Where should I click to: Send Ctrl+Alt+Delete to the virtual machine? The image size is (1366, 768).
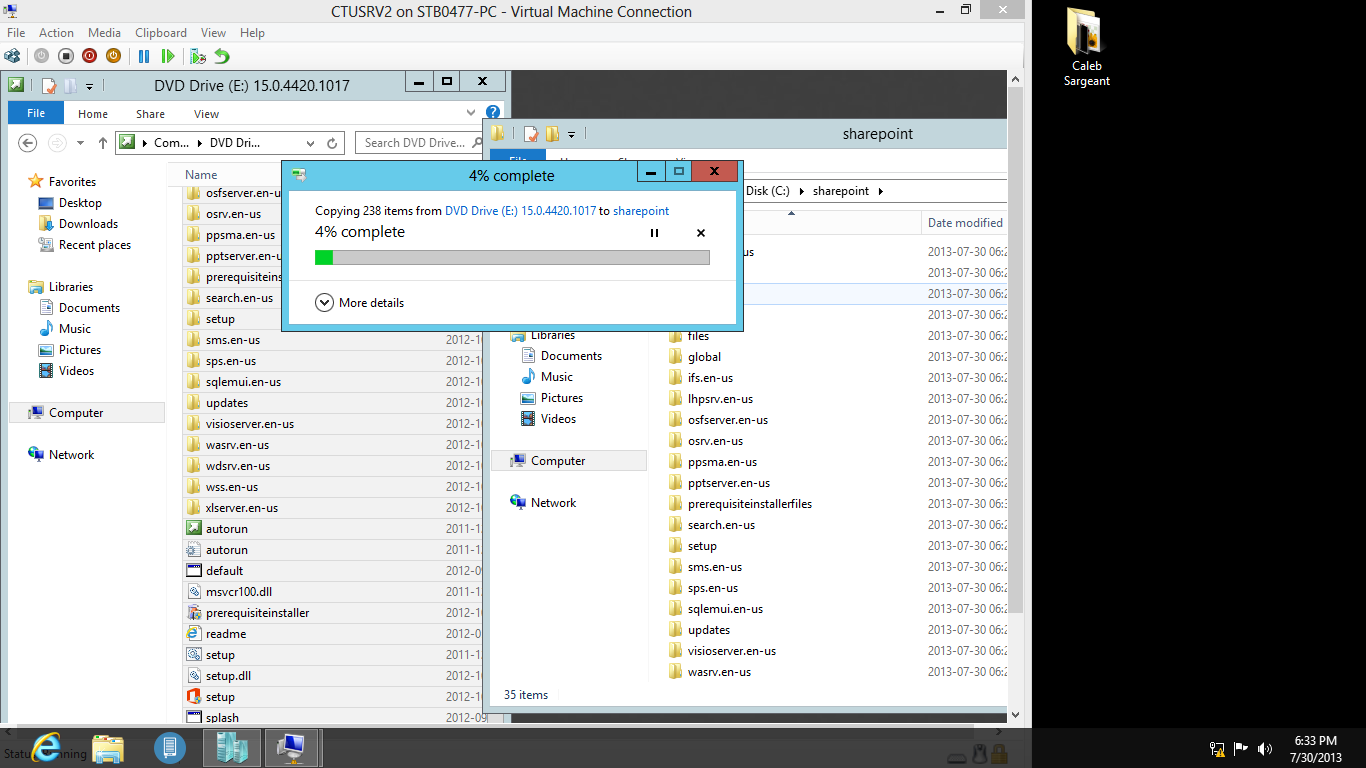tap(13, 57)
